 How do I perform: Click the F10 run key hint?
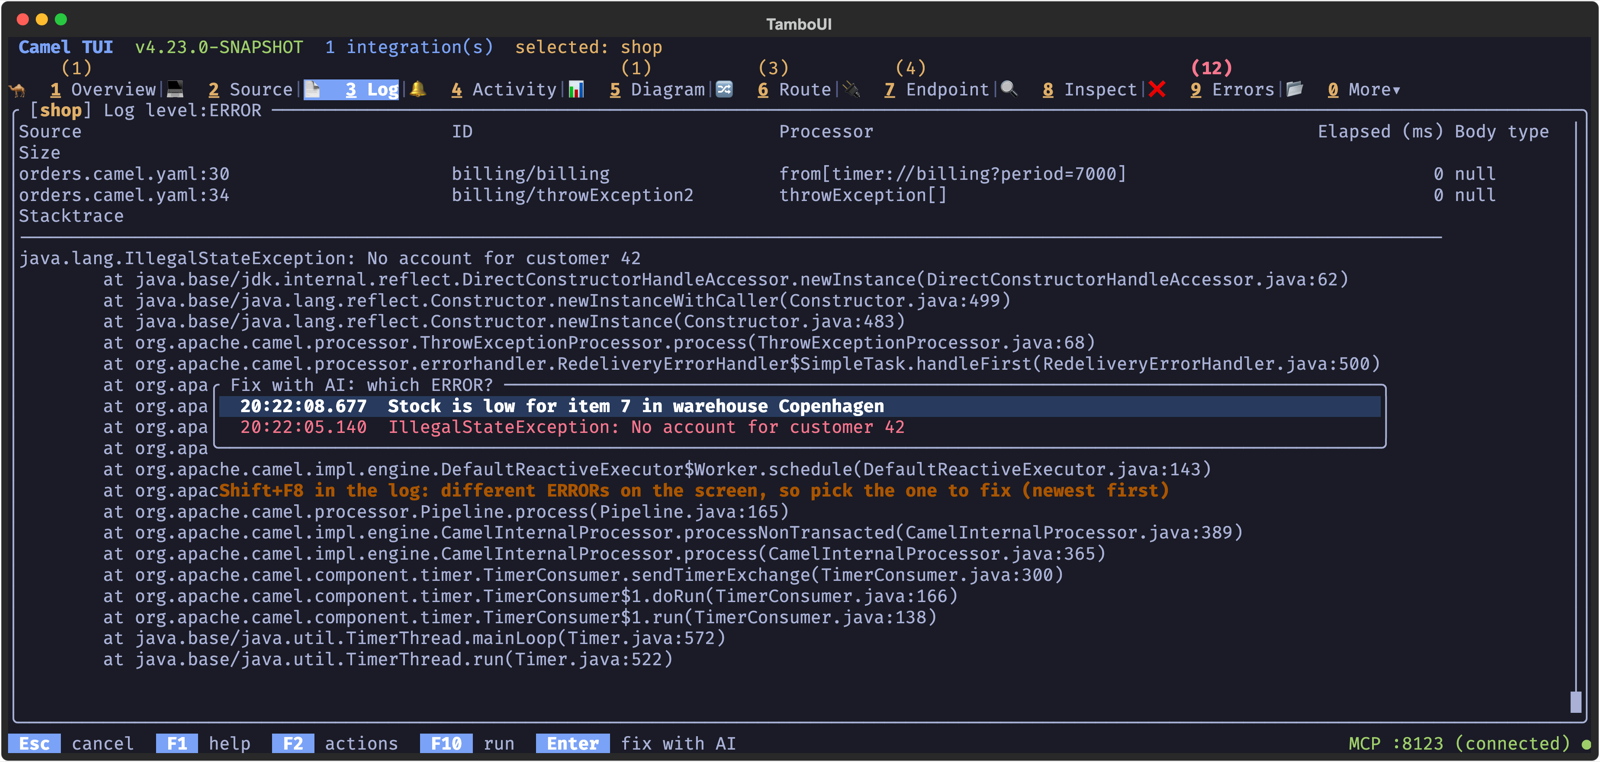[467, 744]
